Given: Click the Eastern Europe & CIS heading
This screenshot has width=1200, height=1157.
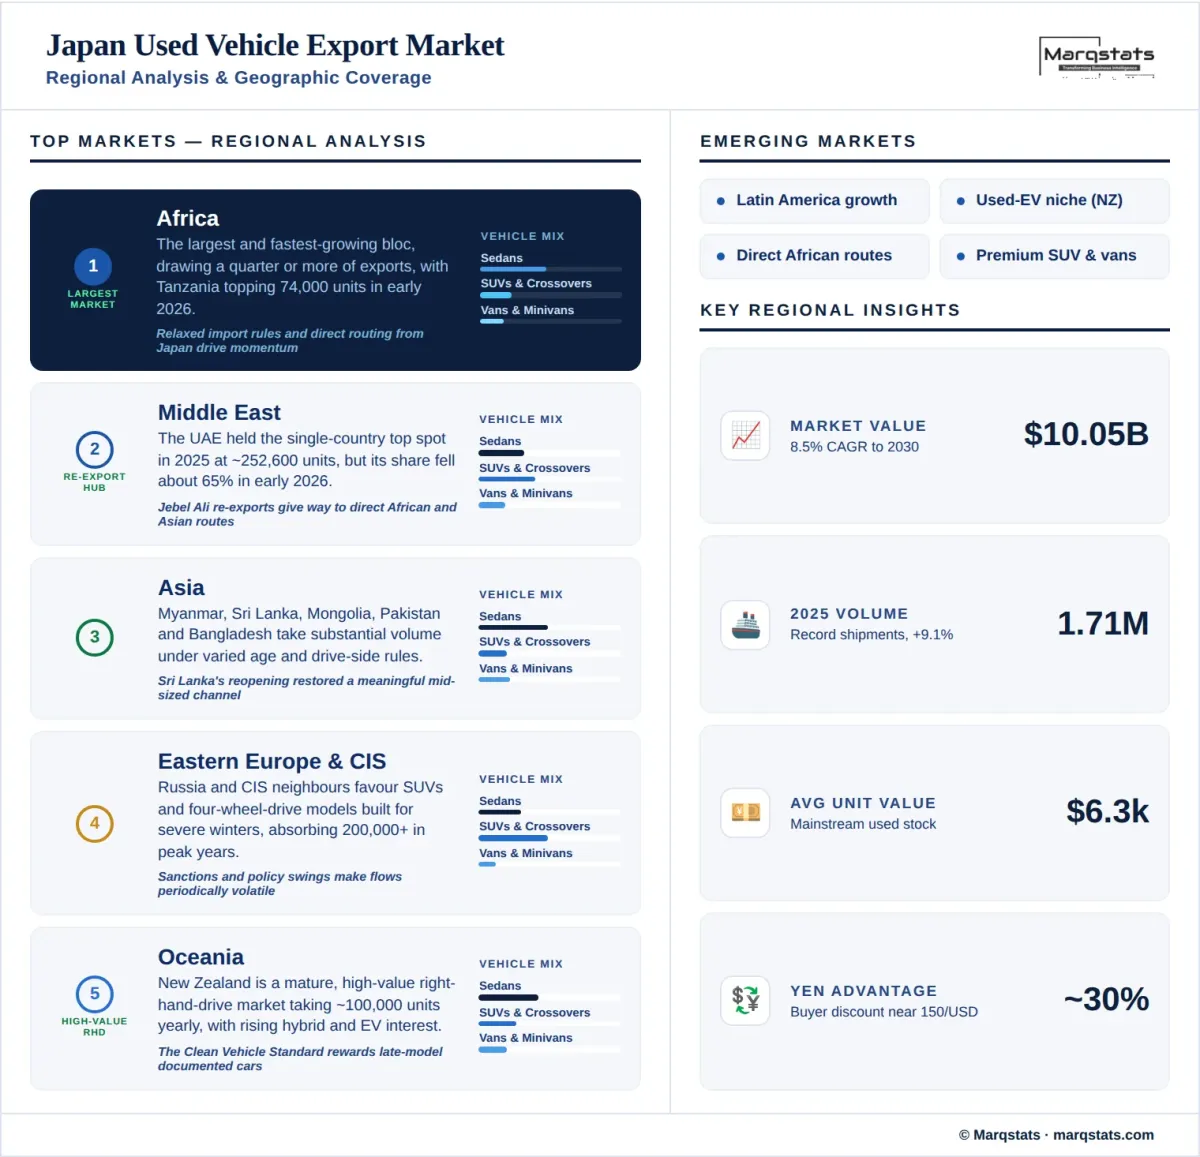Looking at the screenshot, I should click(x=272, y=761).
